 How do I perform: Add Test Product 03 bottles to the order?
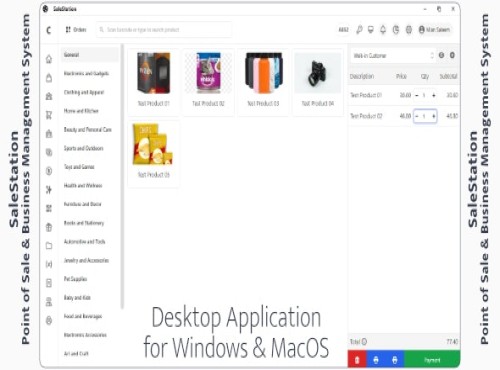coord(263,82)
